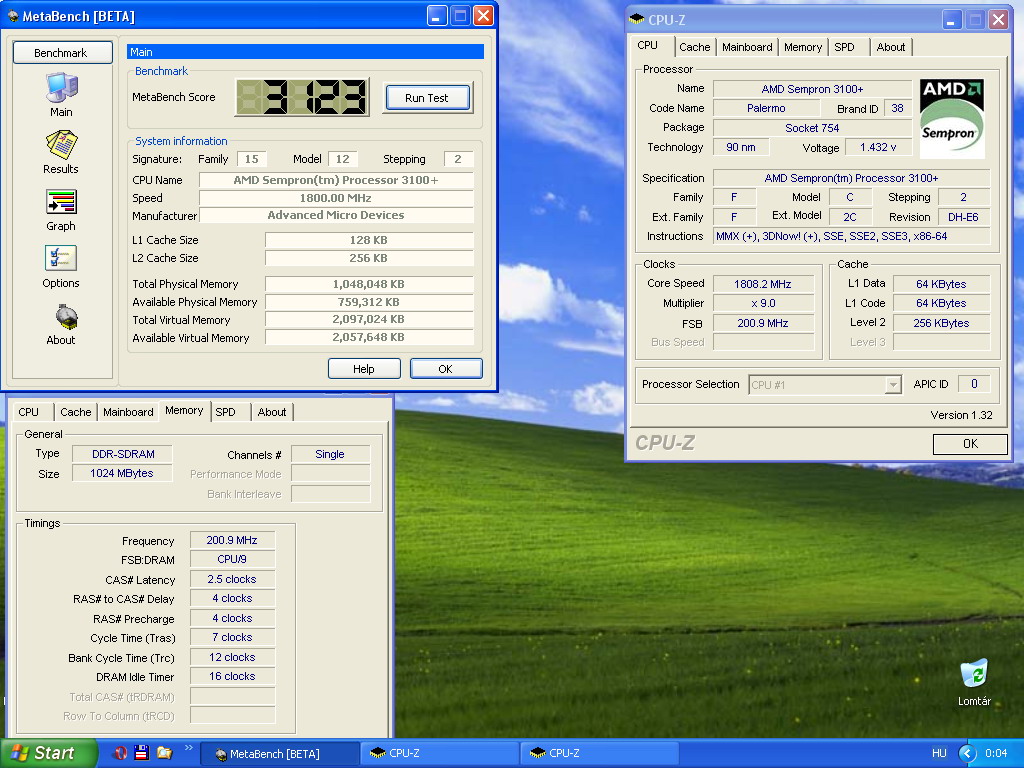1024x768 pixels.
Task: Click the Voltage 1.432 v value
Action: point(878,148)
